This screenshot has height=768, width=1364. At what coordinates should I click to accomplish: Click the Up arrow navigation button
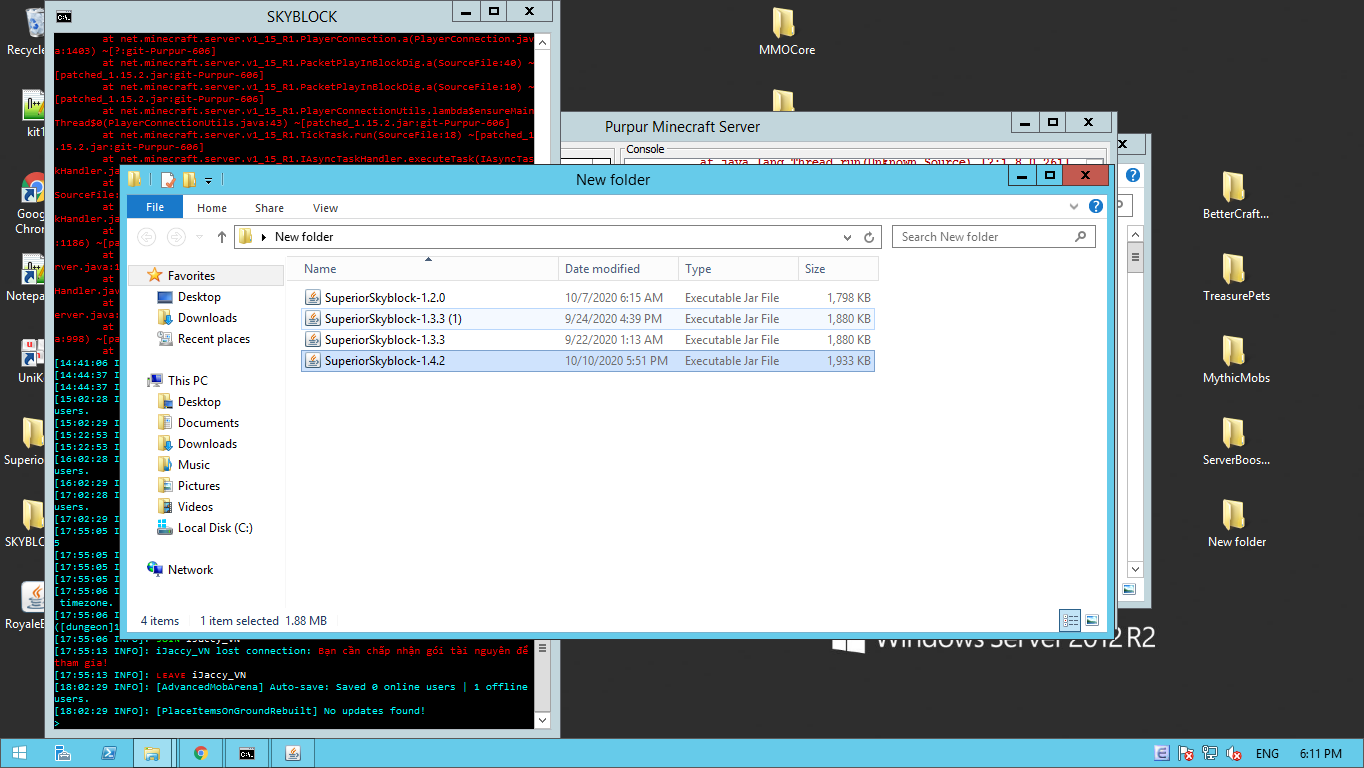(222, 237)
